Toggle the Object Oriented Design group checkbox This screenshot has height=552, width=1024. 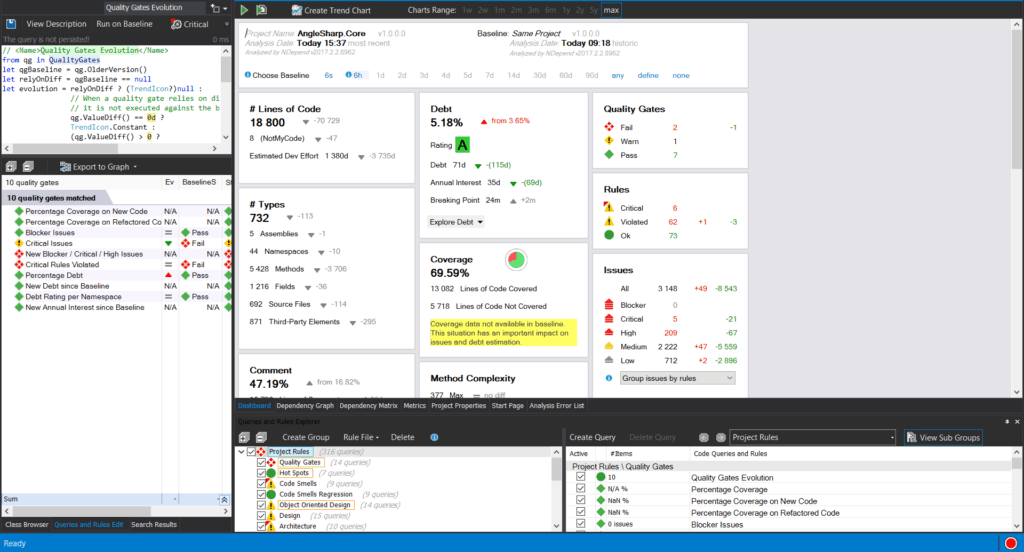click(x=261, y=505)
